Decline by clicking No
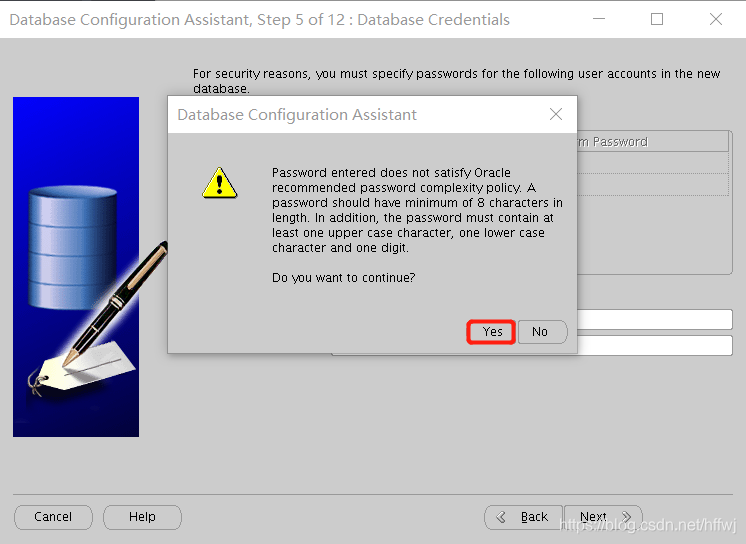The width and height of the screenshot is (746, 544). [x=542, y=332]
